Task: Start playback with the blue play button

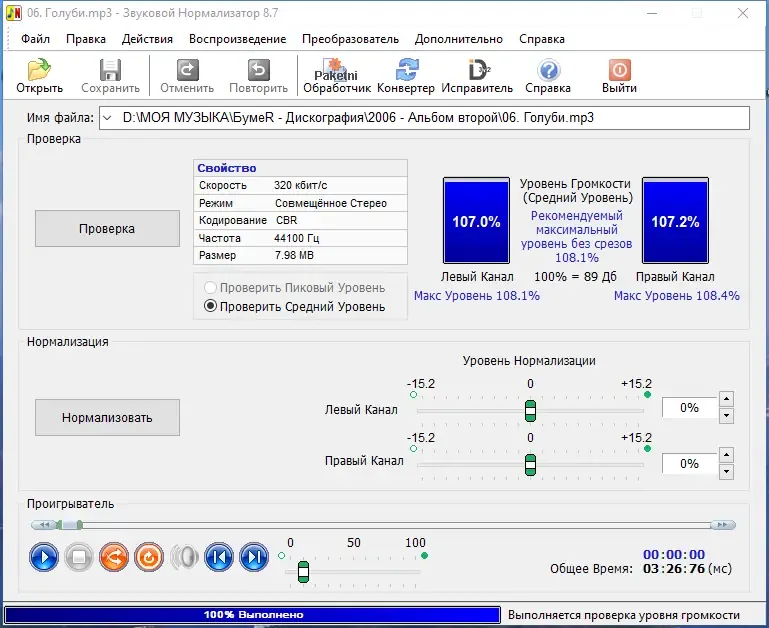Action: click(x=44, y=557)
